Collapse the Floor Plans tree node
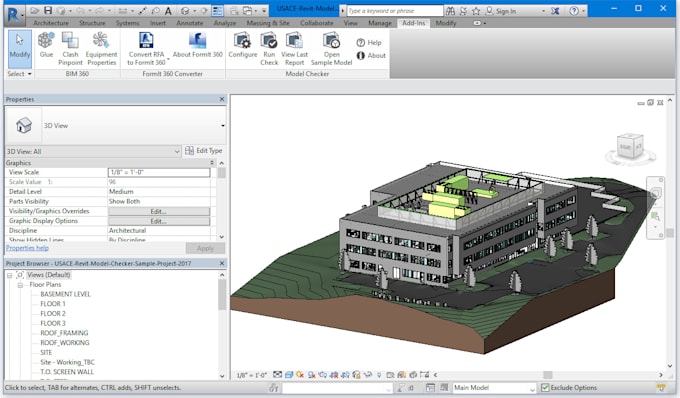680x398 pixels. 20,285
